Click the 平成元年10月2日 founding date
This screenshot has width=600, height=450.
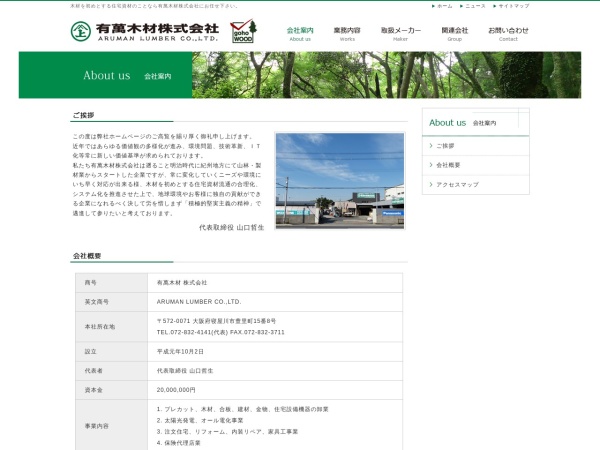tap(180, 352)
